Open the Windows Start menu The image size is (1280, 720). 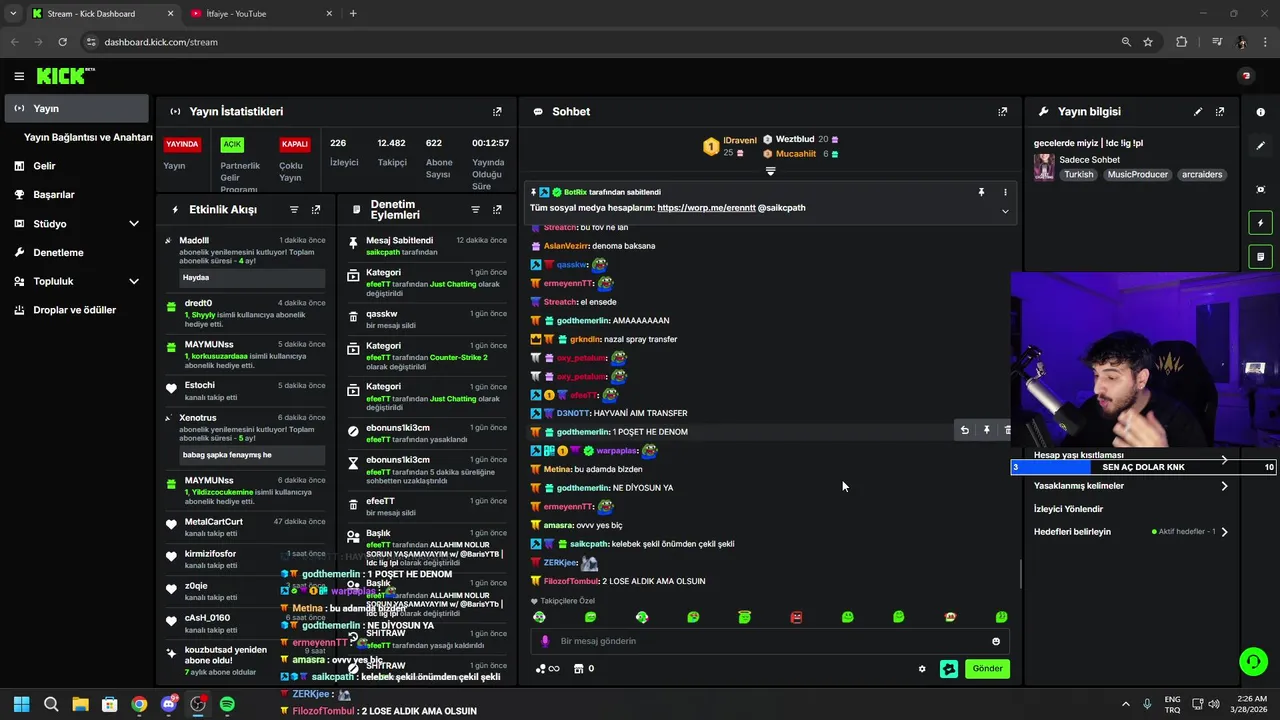[22, 704]
